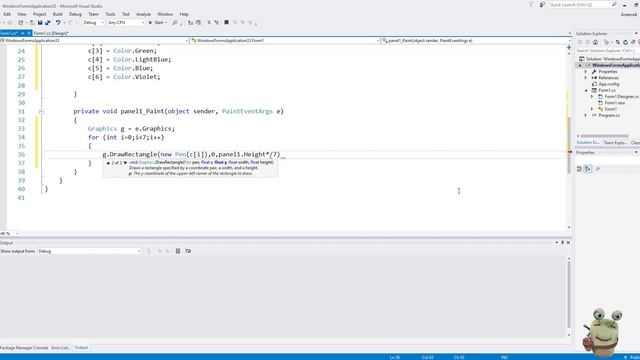The image size is (640, 360).
Task: Close the Output panel with its X
Action: pos(568,242)
